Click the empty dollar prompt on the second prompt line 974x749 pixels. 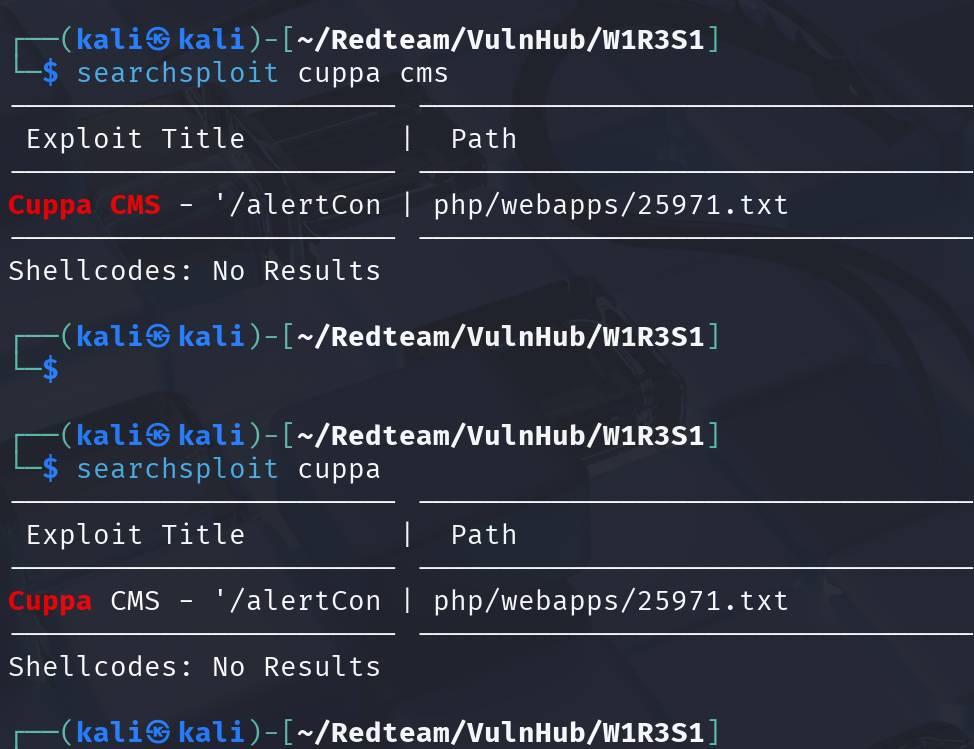click(x=51, y=370)
